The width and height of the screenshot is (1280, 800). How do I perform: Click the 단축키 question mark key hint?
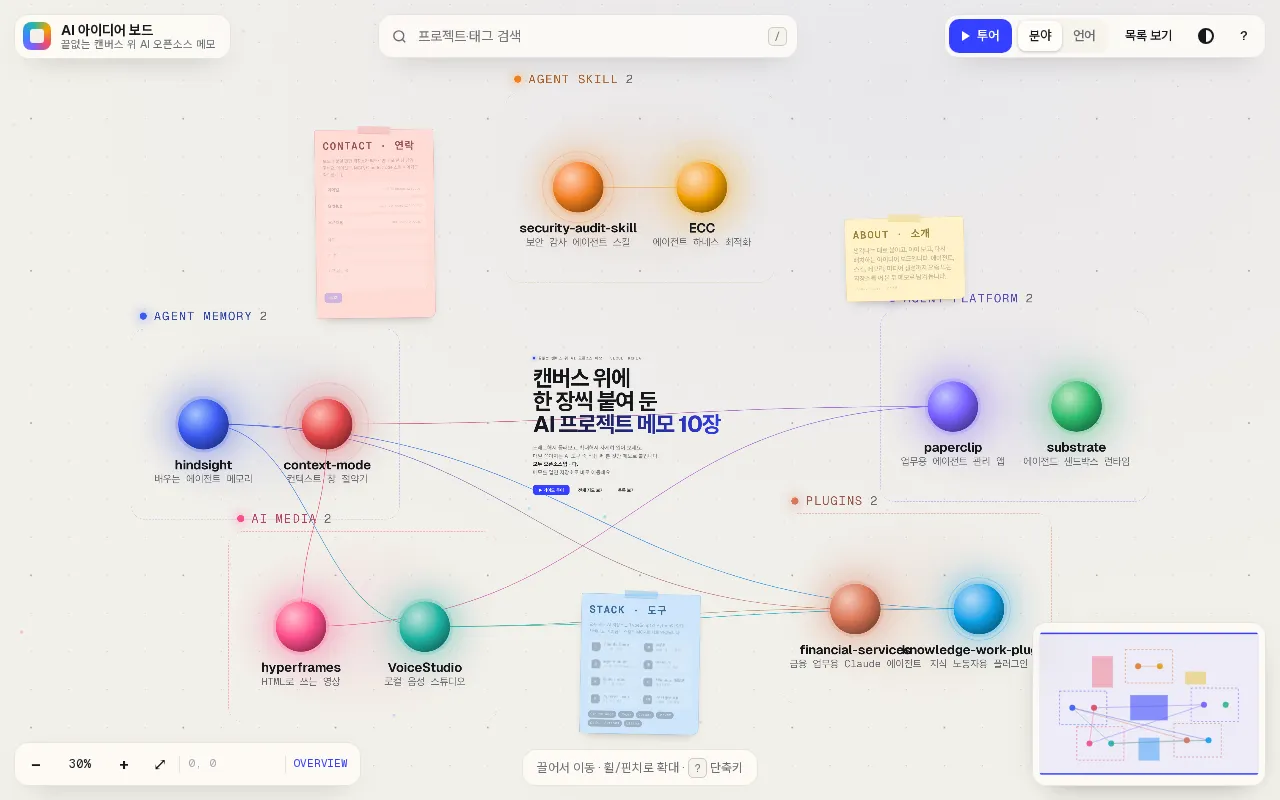[x=698, y=768]
